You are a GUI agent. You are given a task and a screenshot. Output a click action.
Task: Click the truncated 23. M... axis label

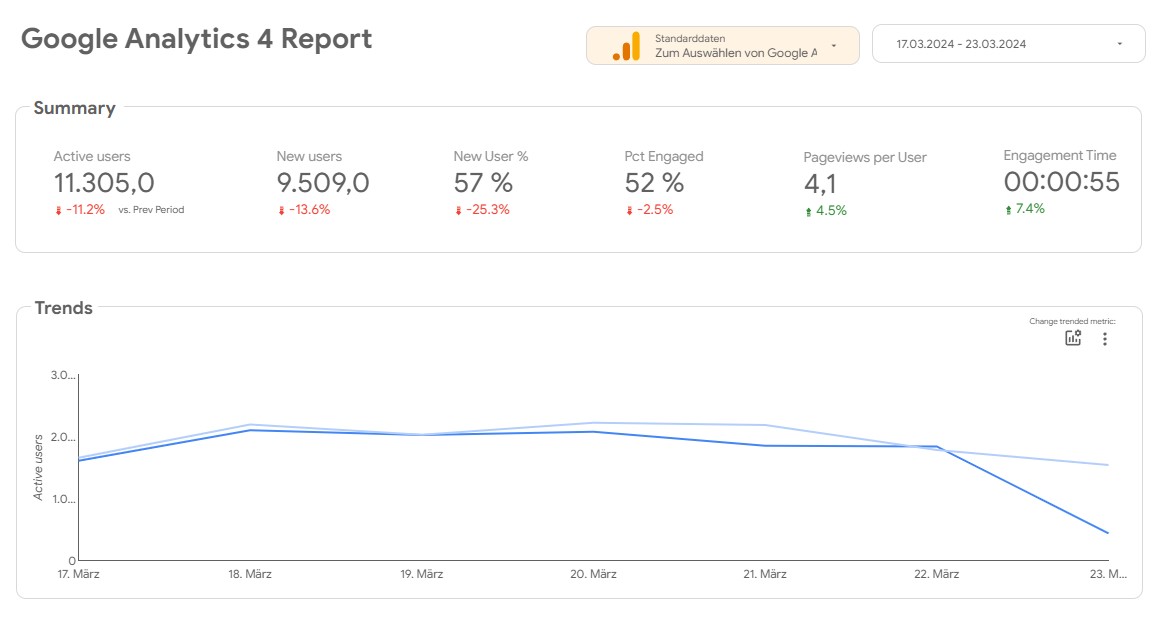tap(1108, 574)
